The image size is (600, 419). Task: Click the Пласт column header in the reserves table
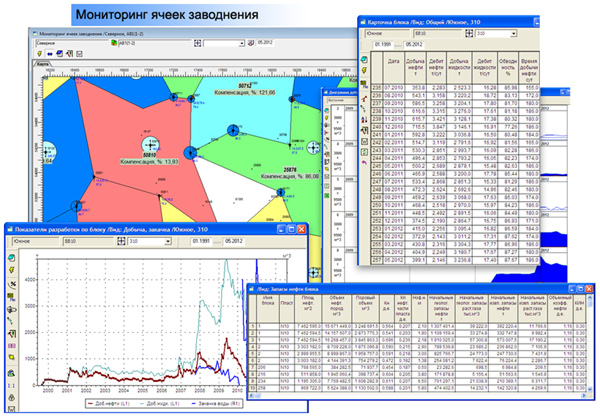(287, 308)
